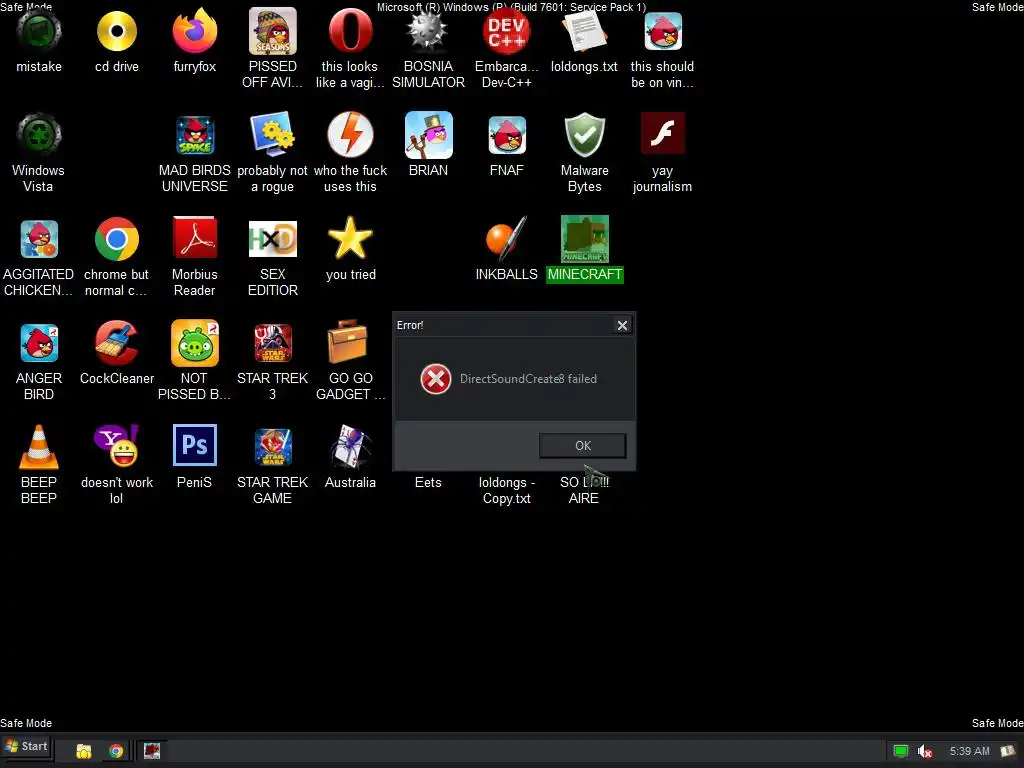The width and height of the screenshot is (1024, 768).
Task: Select the loldongs.txt file icon
Action: [584, 31]
